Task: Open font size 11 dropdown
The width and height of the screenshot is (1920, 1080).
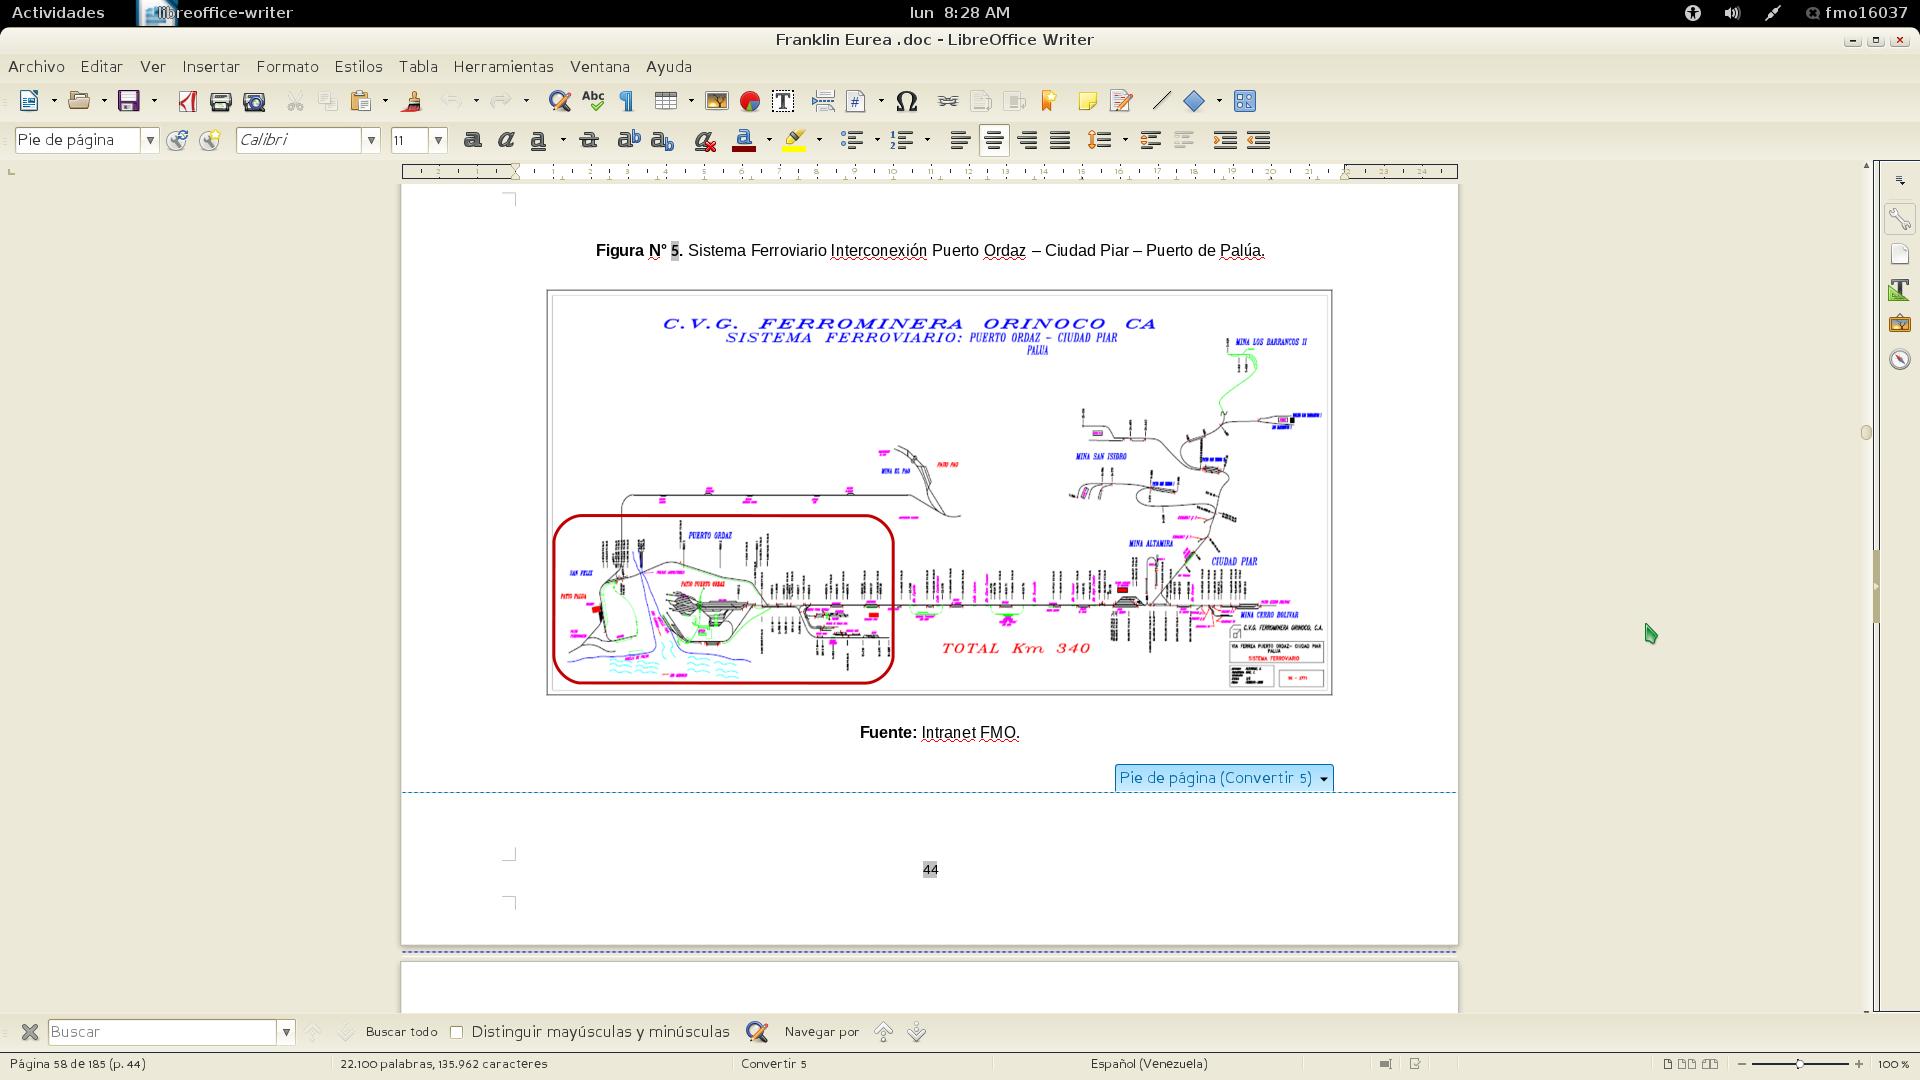Action: click(x=438, y=140)
